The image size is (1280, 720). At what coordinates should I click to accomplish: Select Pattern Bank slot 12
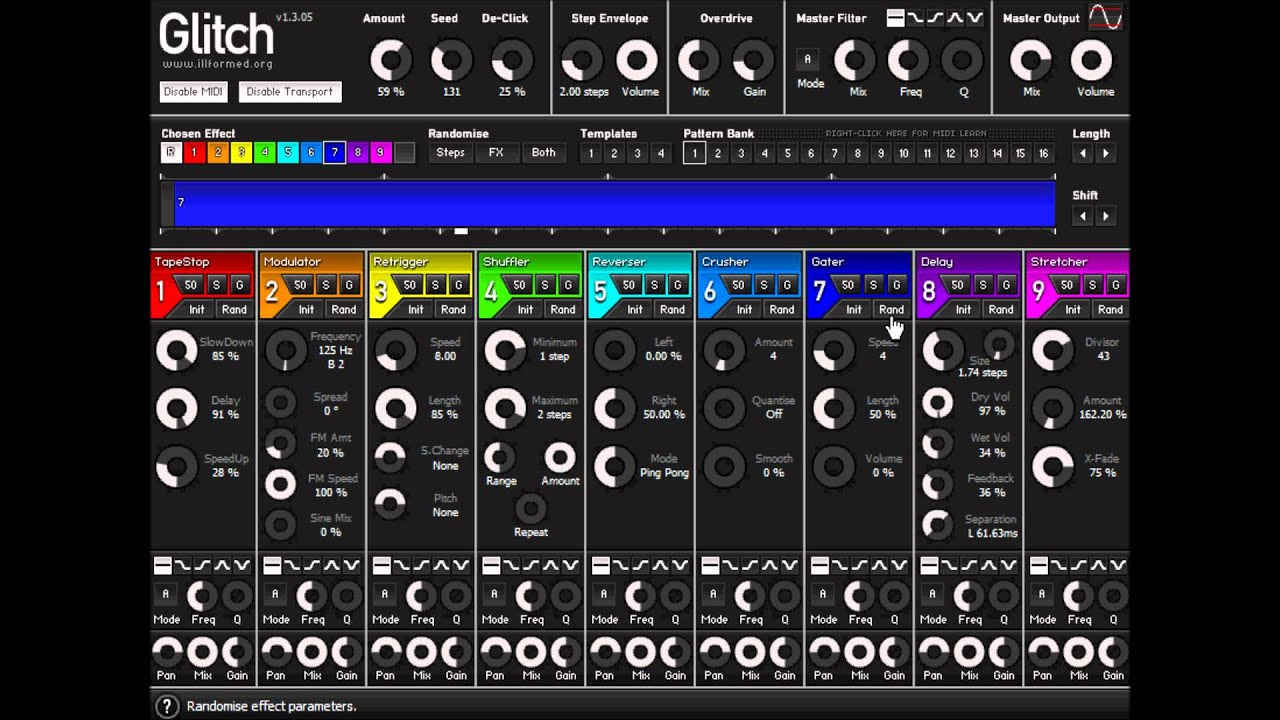[950, 153]
